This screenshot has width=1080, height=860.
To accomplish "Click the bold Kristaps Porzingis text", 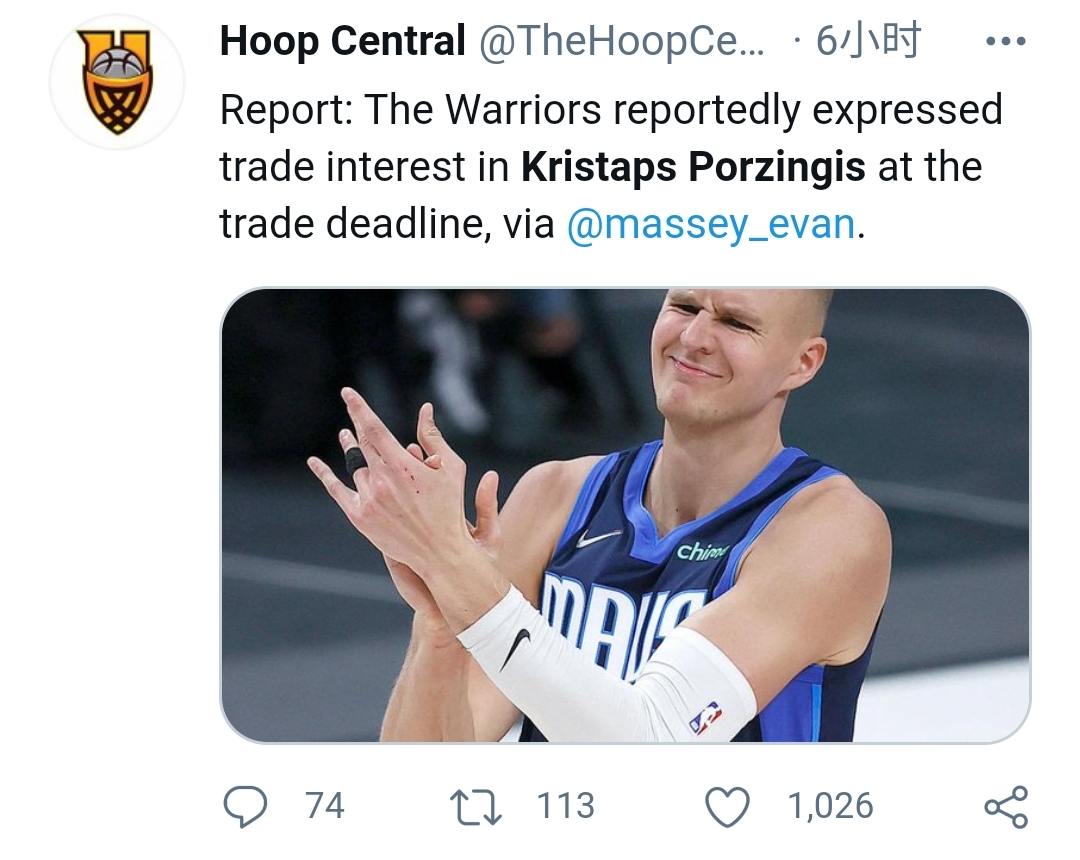I will (x=697, y=166).
